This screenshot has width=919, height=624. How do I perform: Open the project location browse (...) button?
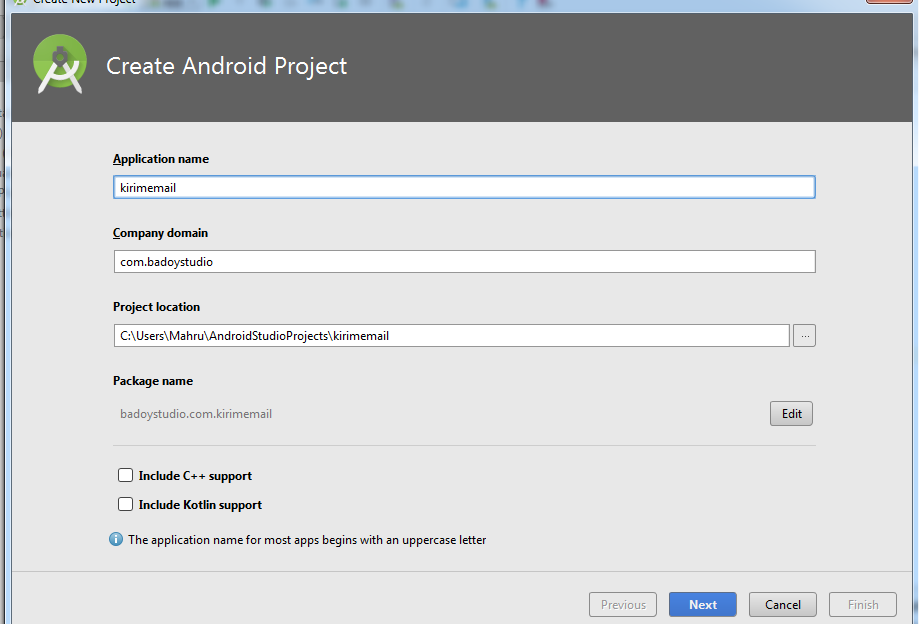click(x=804, y=336)
